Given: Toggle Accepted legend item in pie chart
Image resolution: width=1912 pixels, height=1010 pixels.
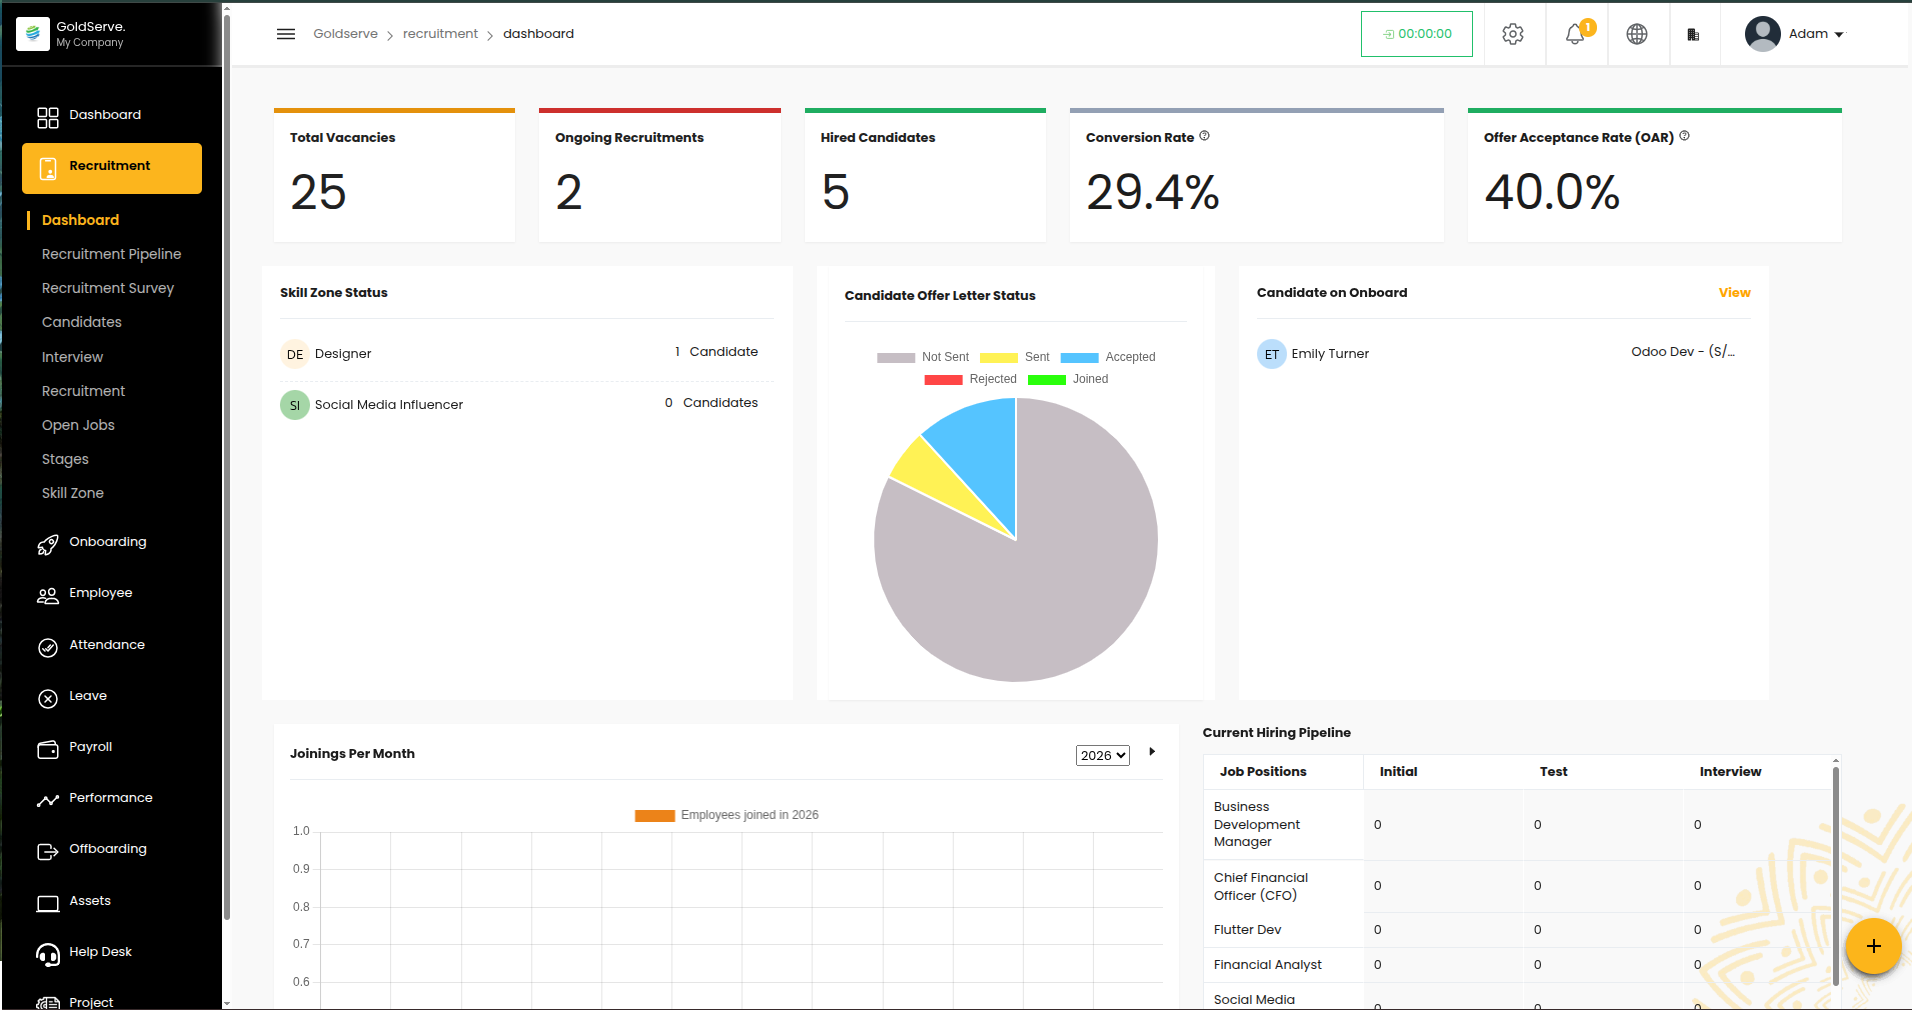Looking at the screenshot, I should click(1108, 357).
